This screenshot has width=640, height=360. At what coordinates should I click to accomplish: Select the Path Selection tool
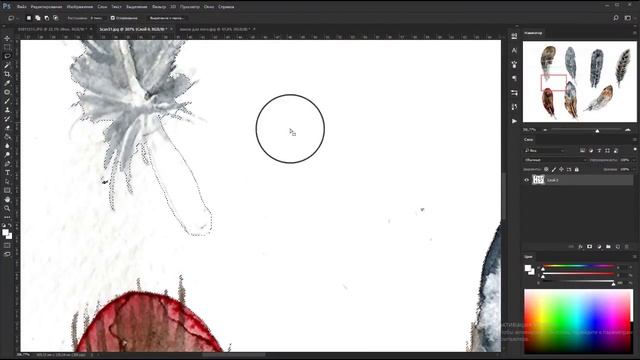click(x=7, y=182)
